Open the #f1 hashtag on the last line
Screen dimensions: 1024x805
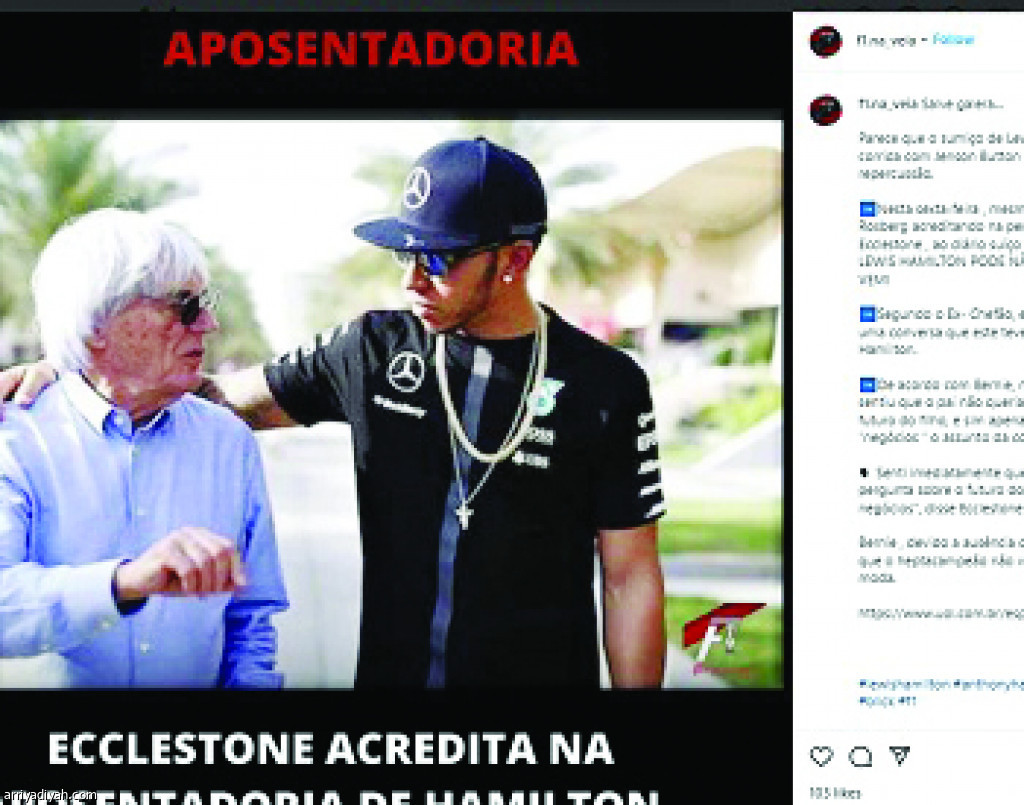906,701
